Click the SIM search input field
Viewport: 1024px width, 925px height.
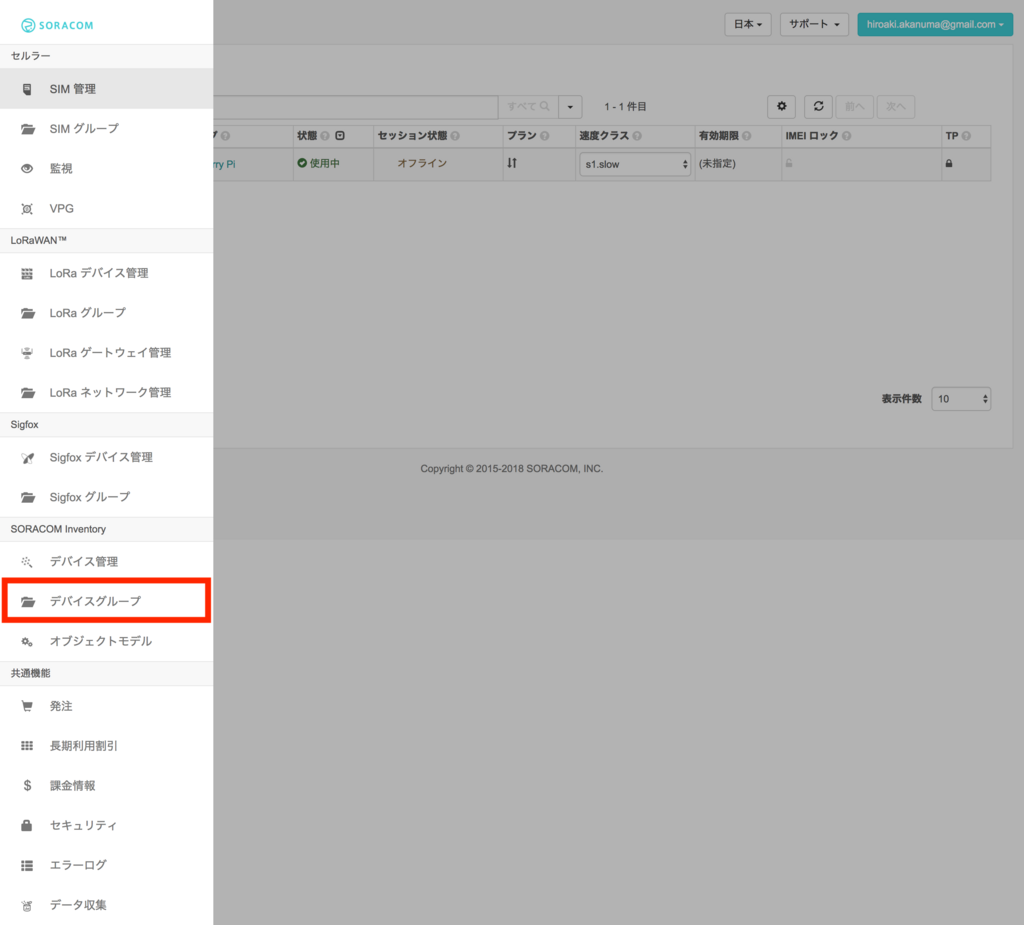click(355, 106)
